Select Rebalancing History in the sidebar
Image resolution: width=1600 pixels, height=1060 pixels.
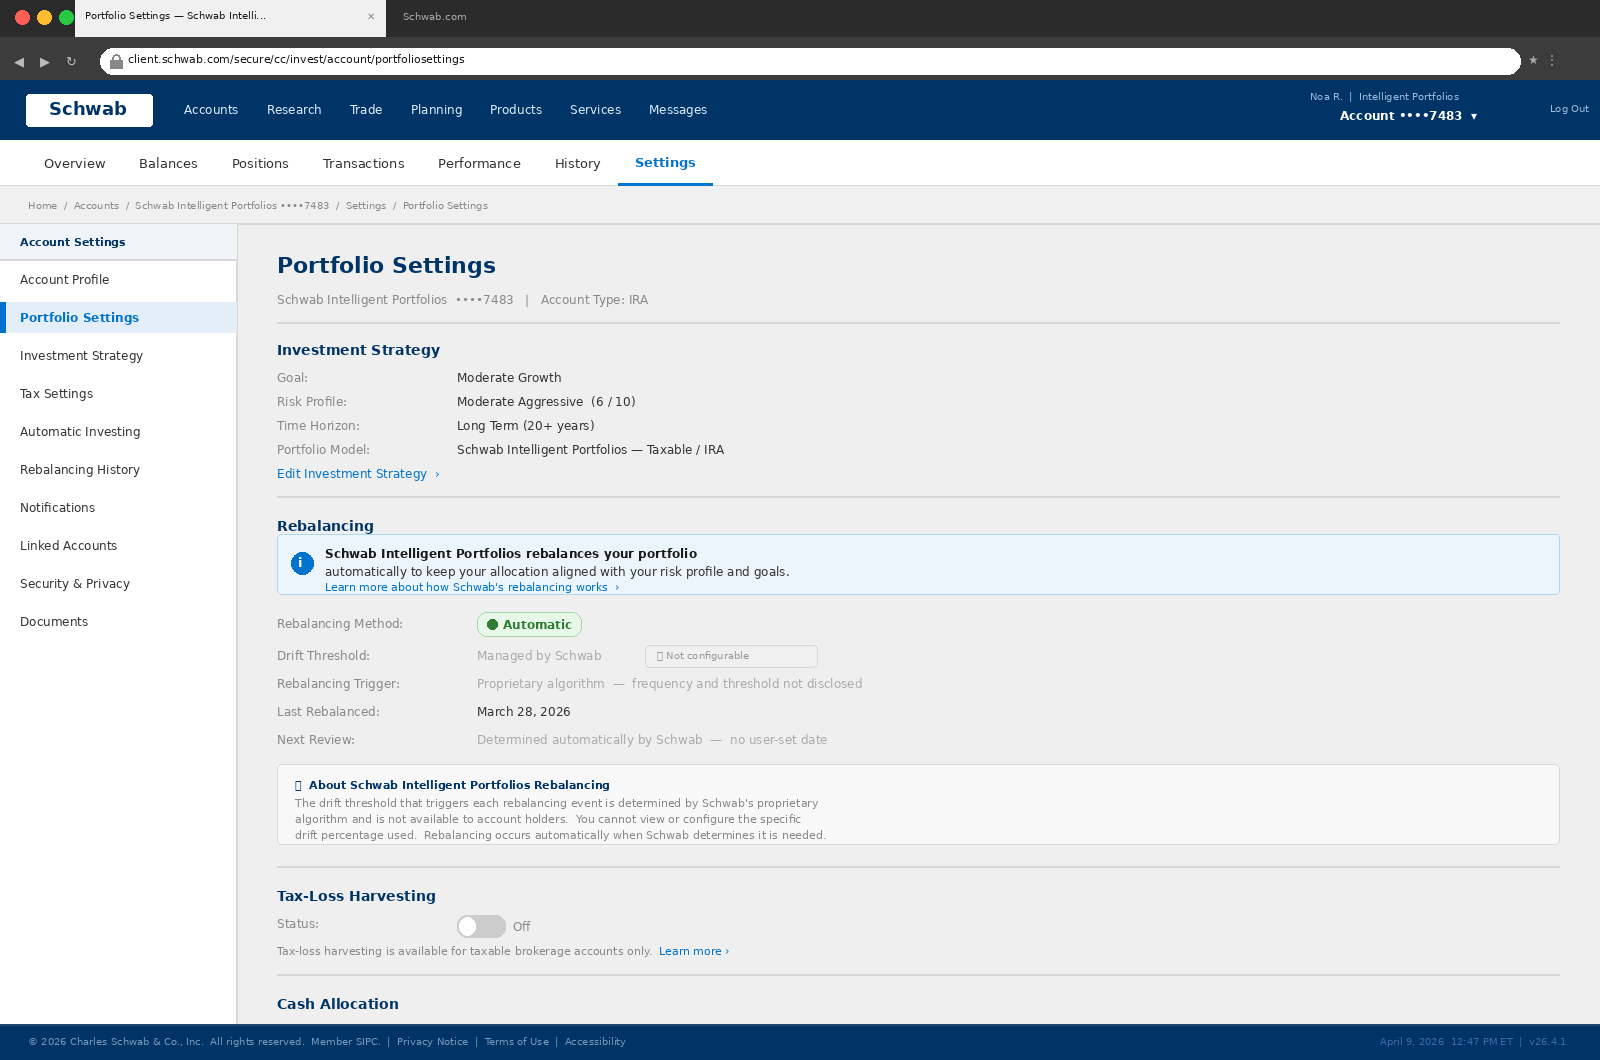pos(79,469)
